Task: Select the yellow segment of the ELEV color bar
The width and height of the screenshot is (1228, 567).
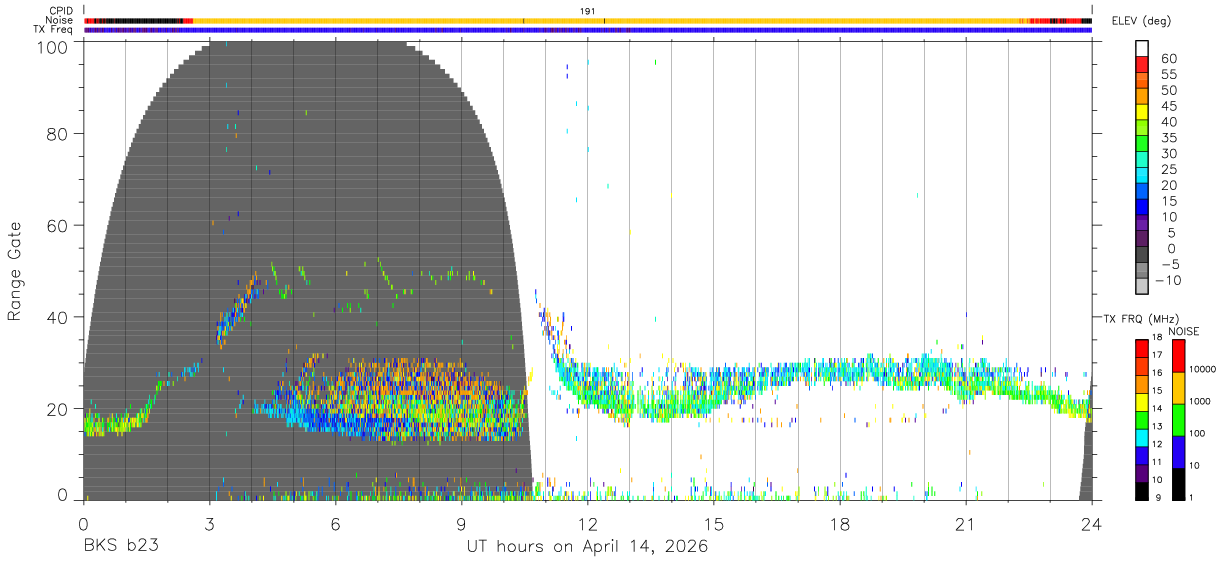Action: [x=1142, y=113]
